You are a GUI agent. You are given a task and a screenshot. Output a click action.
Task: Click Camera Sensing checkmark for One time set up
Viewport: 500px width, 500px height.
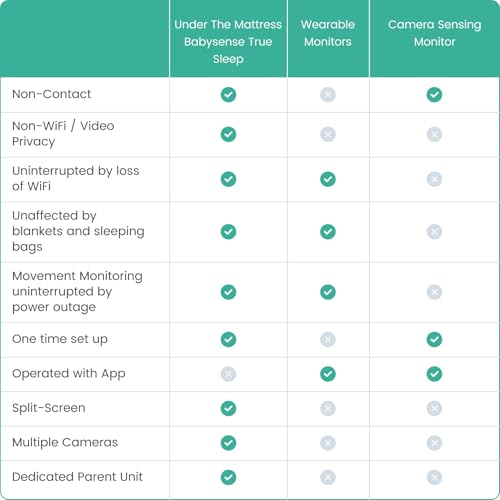[434, 339]
